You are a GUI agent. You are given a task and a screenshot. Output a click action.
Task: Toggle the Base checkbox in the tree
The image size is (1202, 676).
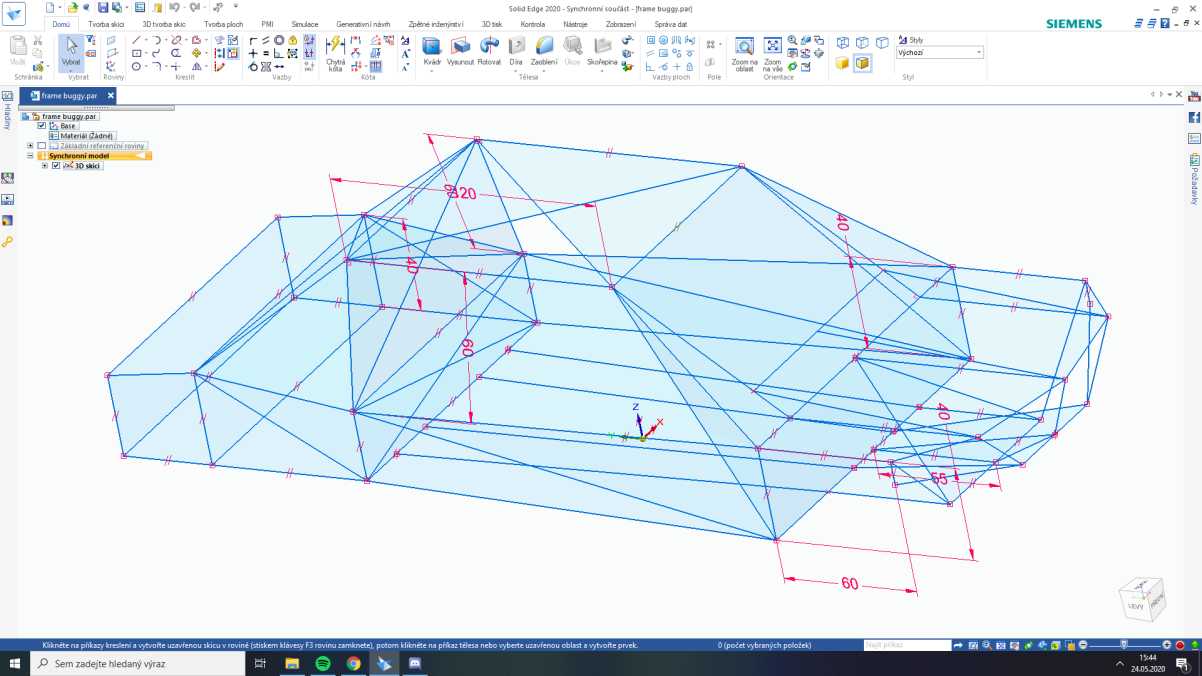click(x=41, y=126)
